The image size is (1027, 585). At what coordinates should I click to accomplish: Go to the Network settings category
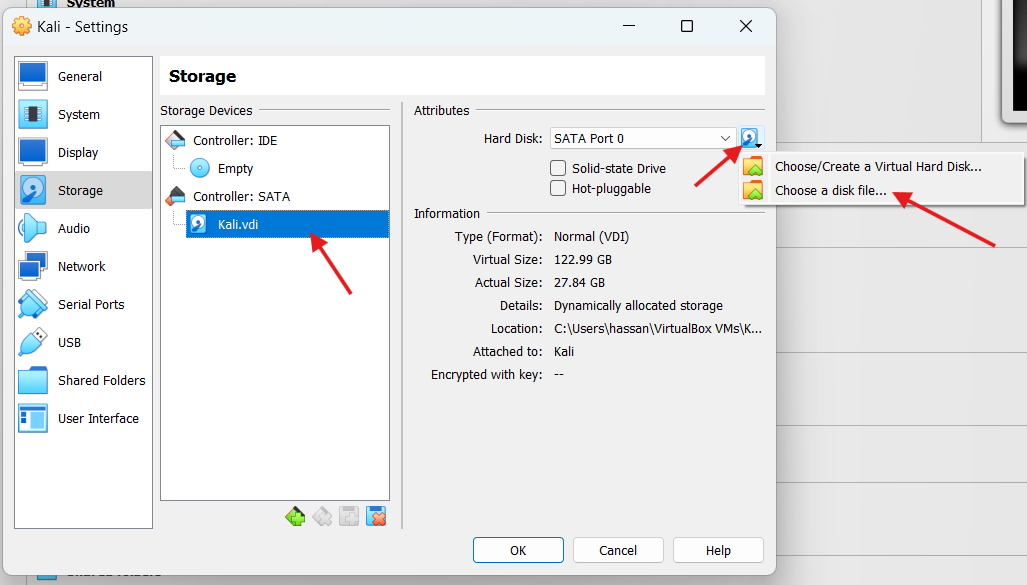pyautogui.click(x=83, y=267)
